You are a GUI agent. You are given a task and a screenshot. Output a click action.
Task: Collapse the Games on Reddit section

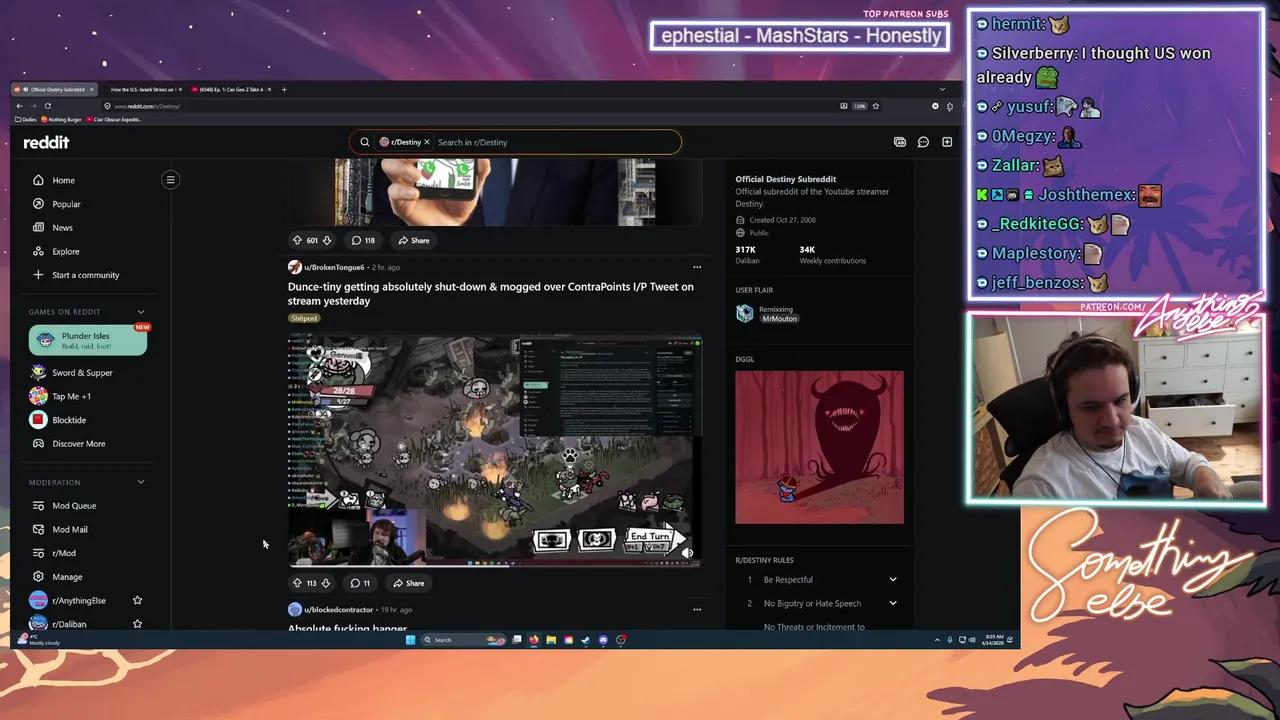[x=140, y=312]
